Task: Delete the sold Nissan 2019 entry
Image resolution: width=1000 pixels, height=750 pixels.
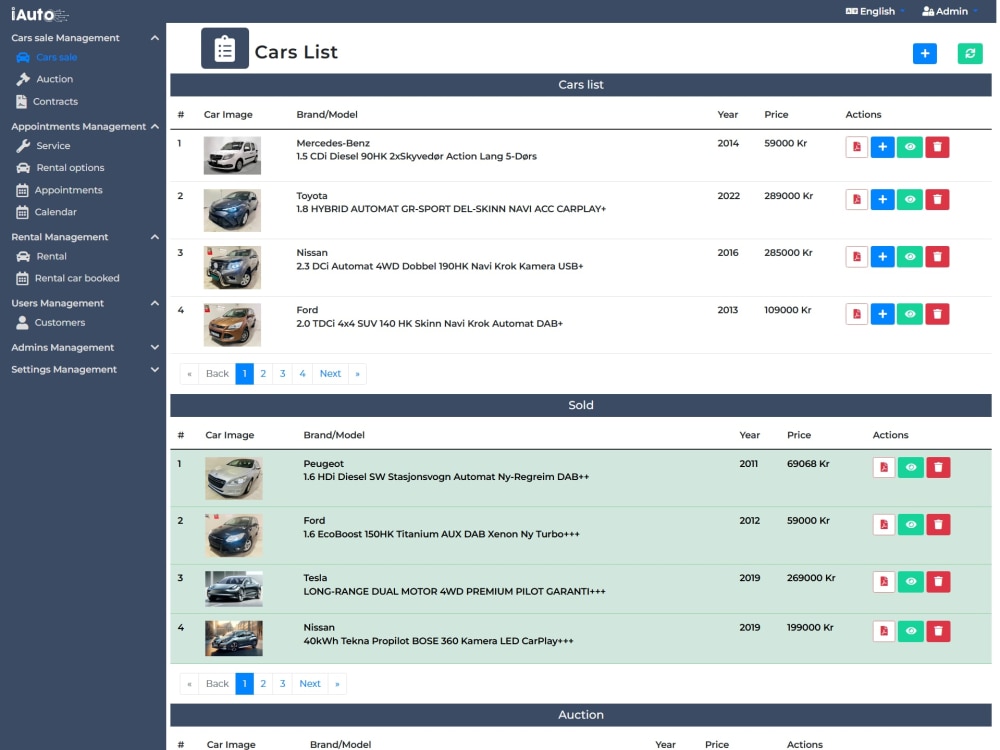Action: pyautogui.click(x=938, y=631)
